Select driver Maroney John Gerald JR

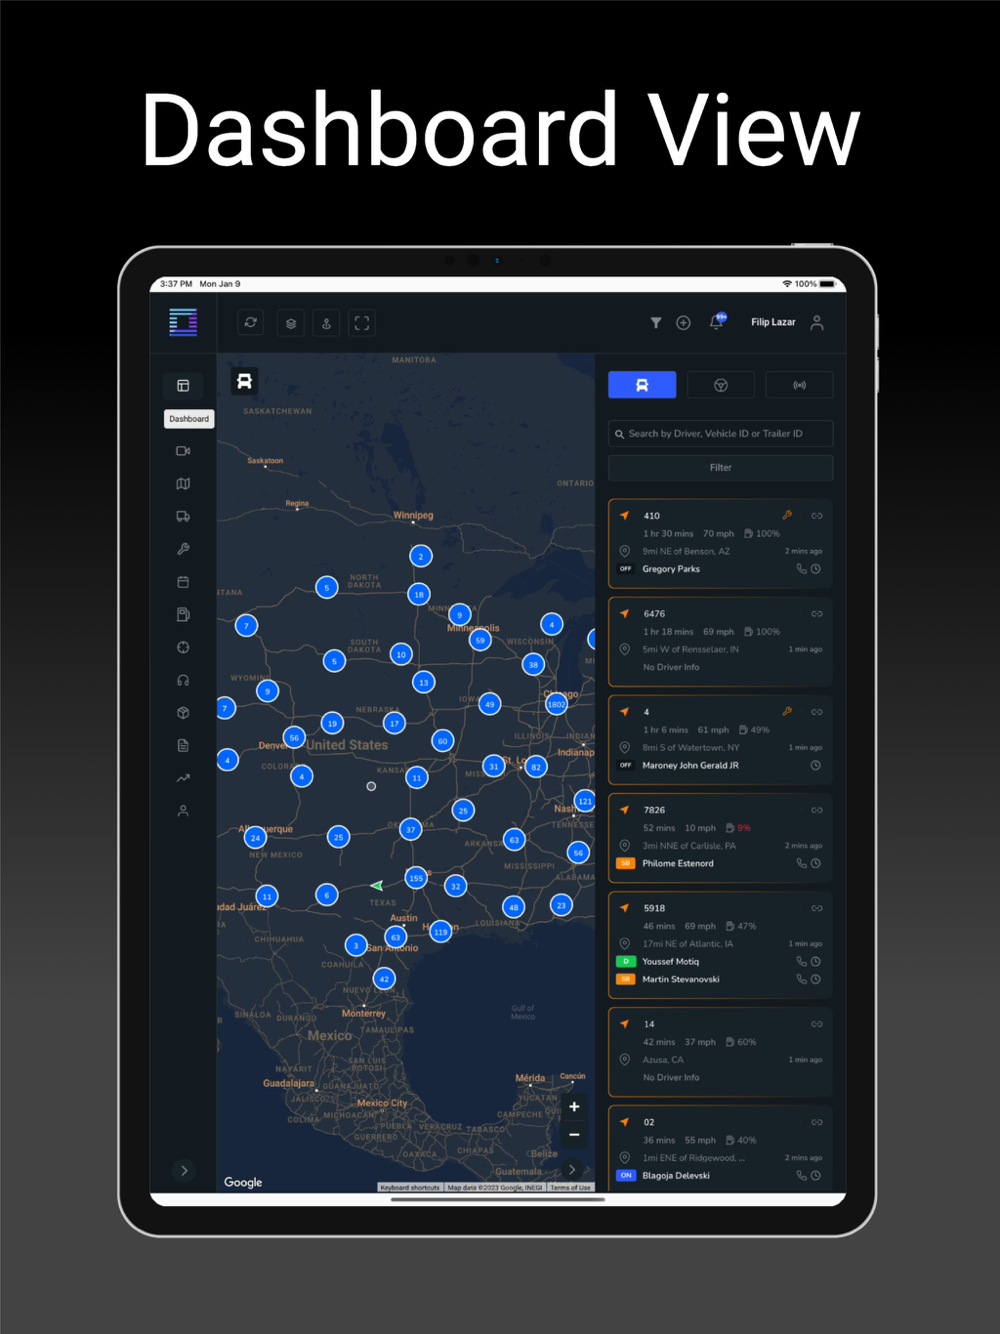tap(690, 765)
